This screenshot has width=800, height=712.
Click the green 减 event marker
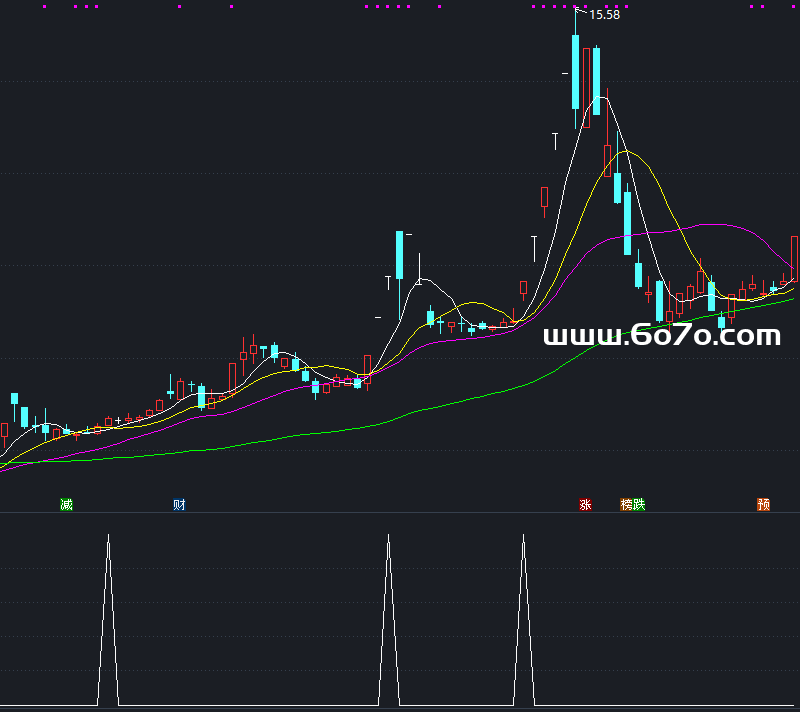click(x=66, y=504)
